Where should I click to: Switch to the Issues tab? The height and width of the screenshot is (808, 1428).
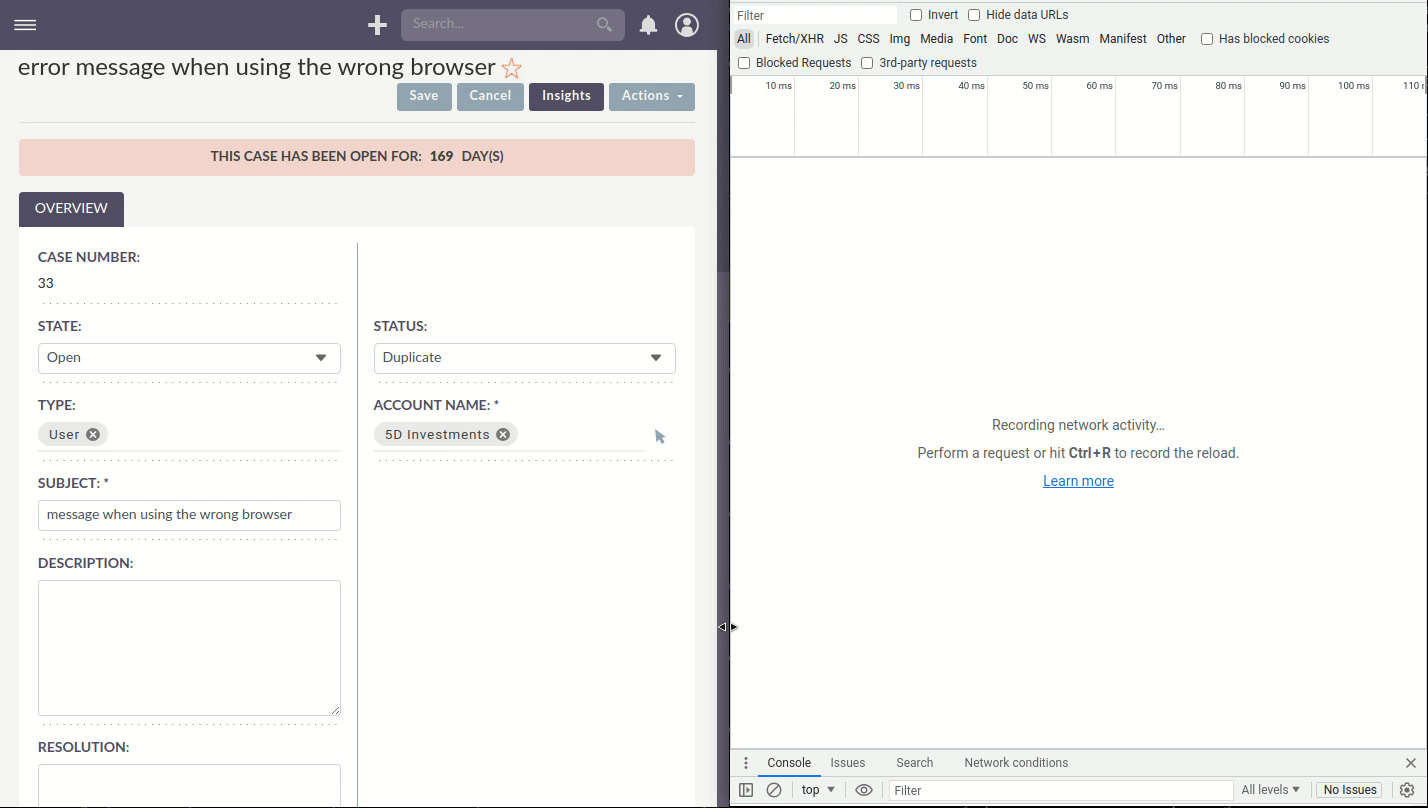[847, 763]
